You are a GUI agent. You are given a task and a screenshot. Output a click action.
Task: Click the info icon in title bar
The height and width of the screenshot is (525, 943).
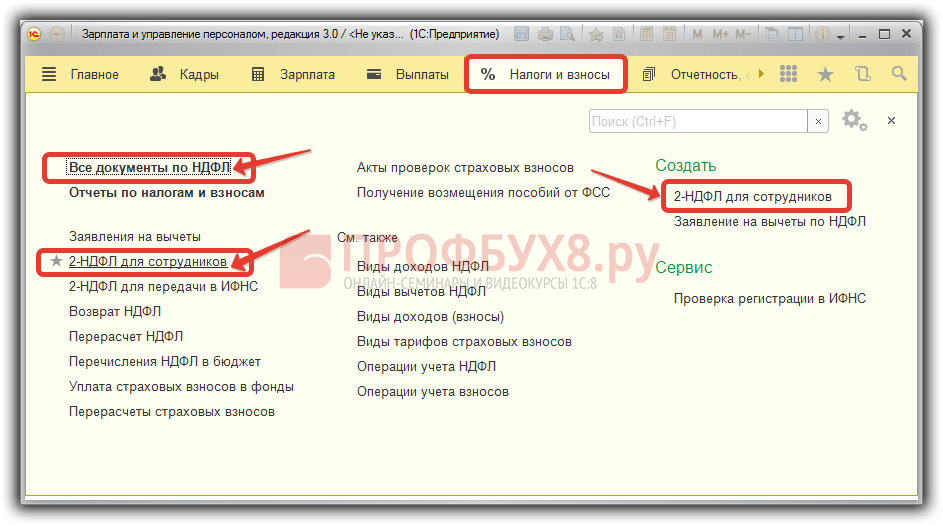823,34
